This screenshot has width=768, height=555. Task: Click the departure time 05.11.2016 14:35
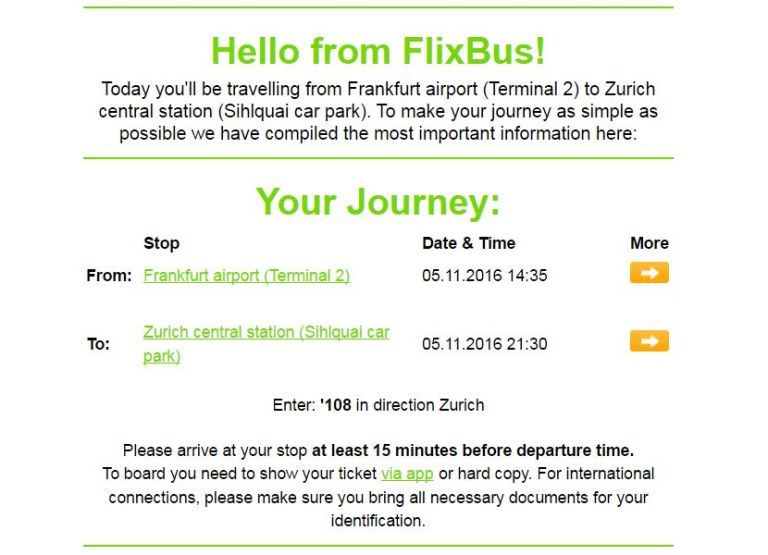484,276
